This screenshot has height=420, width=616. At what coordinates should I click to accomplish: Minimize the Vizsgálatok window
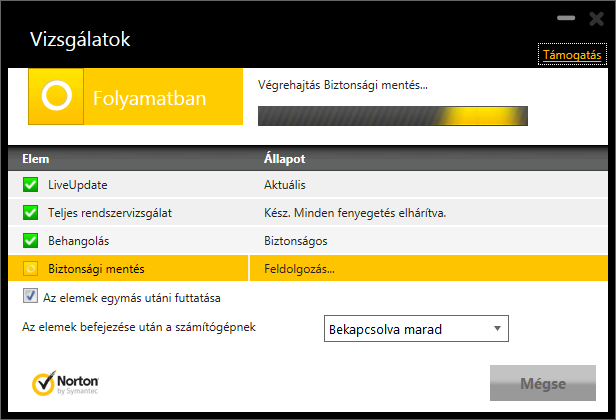566,19
